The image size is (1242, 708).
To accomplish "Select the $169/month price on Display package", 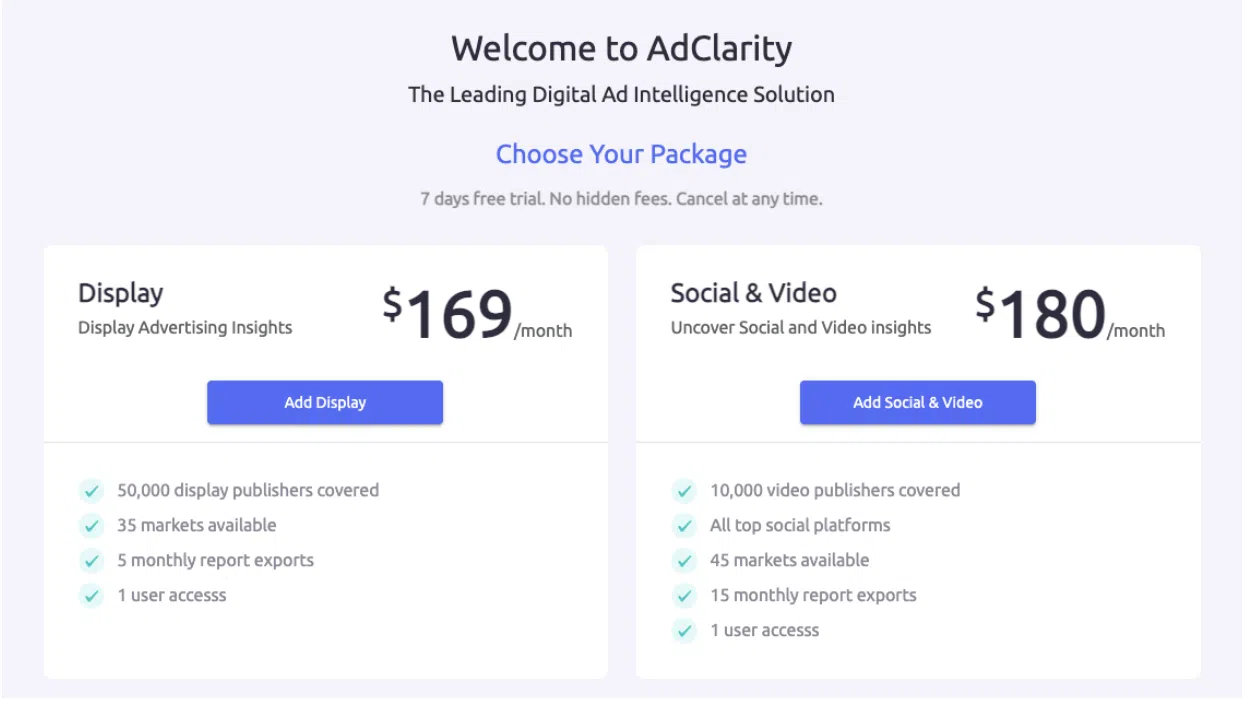I will coord(476,314).
